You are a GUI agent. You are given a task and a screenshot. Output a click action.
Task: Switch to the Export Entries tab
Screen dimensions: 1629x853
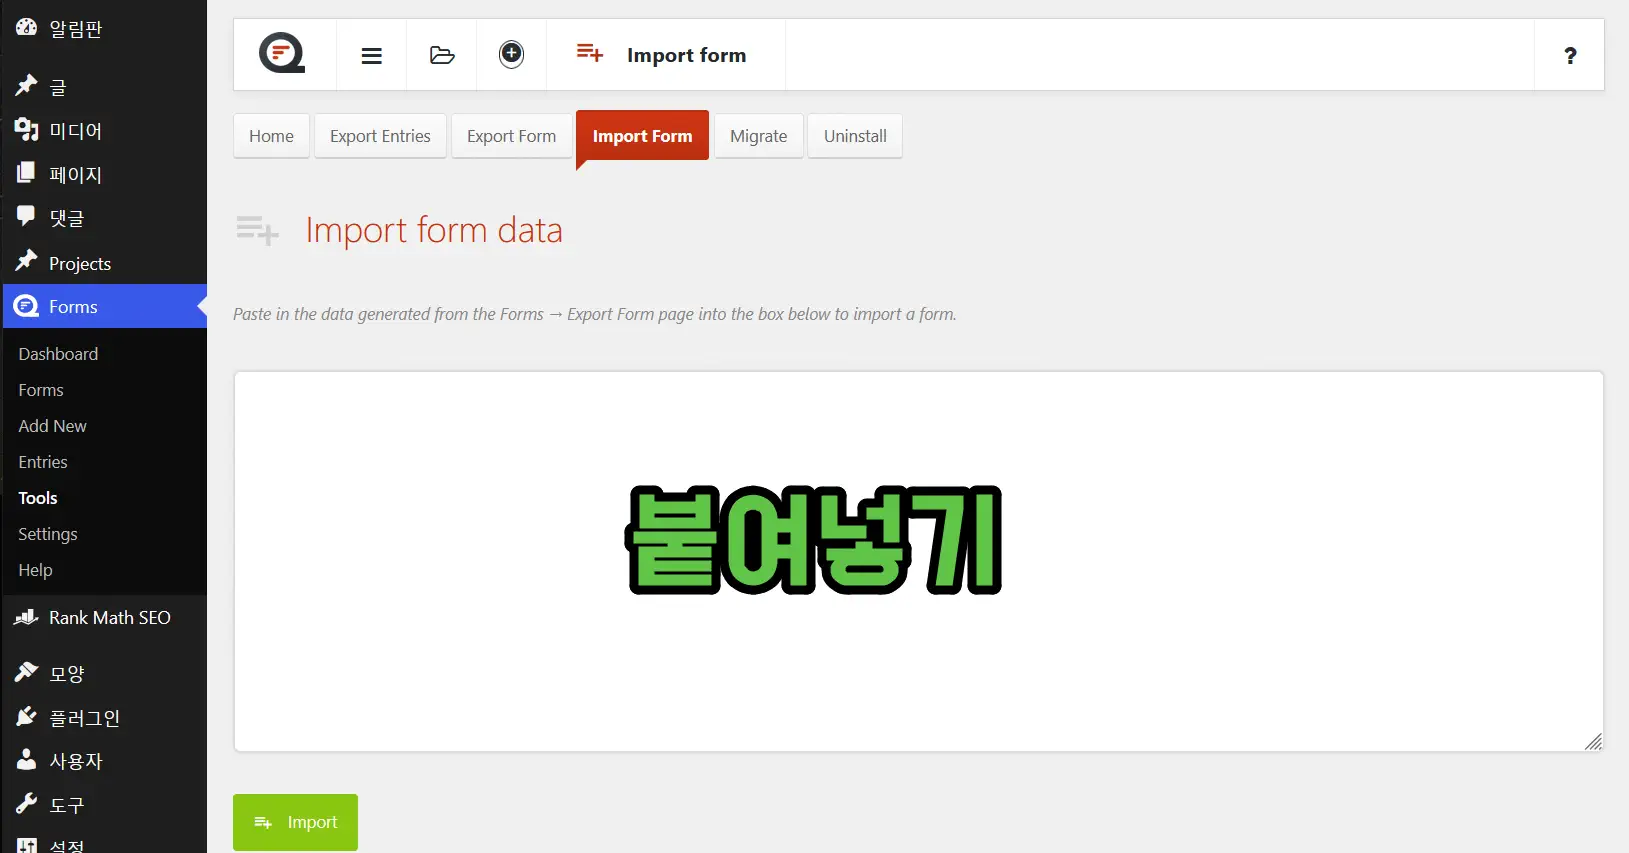click(x=380, y=136)
